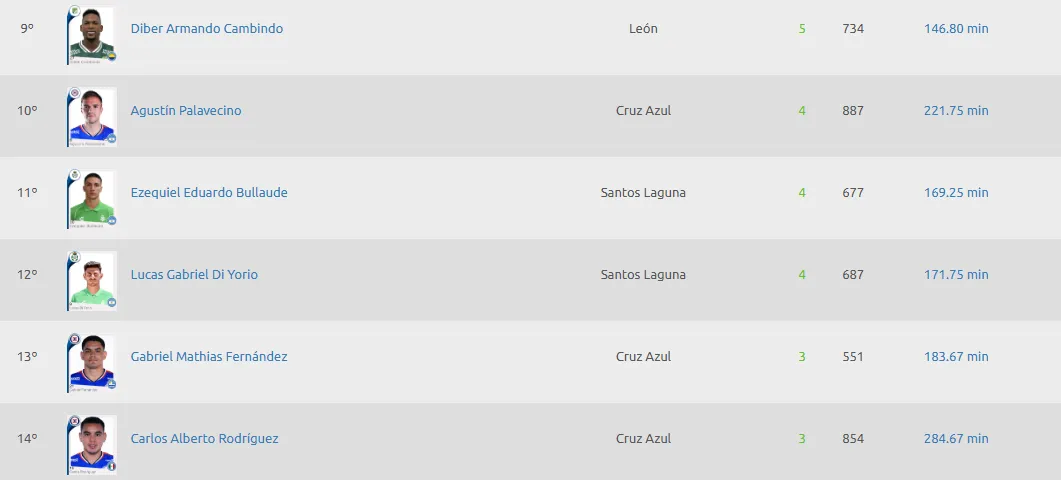Open Agustín Palavecino's profile link
Viewport: 1061px width, 480px height.
coord(186,111)
